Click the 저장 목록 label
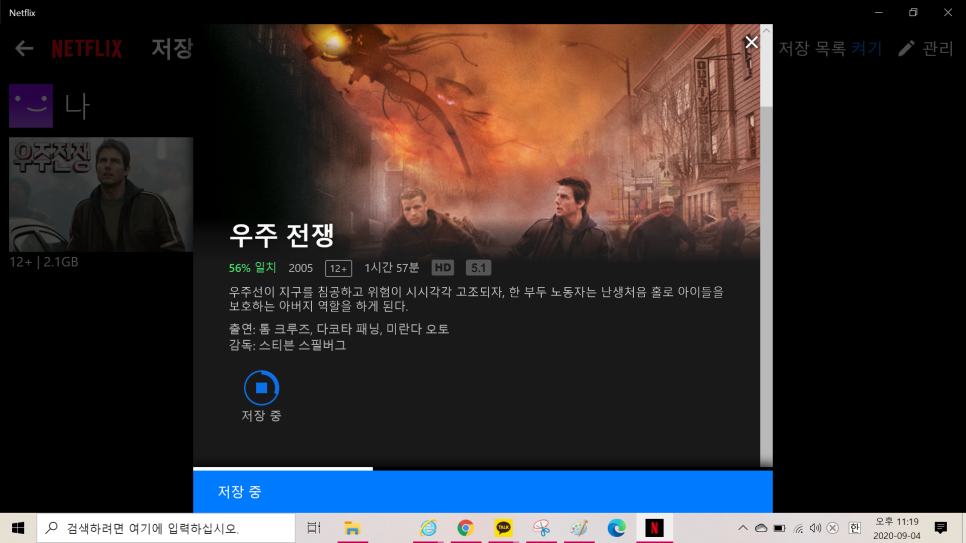Screen dimensions: 966x543 pyautogui.click(x=812, y=48)
